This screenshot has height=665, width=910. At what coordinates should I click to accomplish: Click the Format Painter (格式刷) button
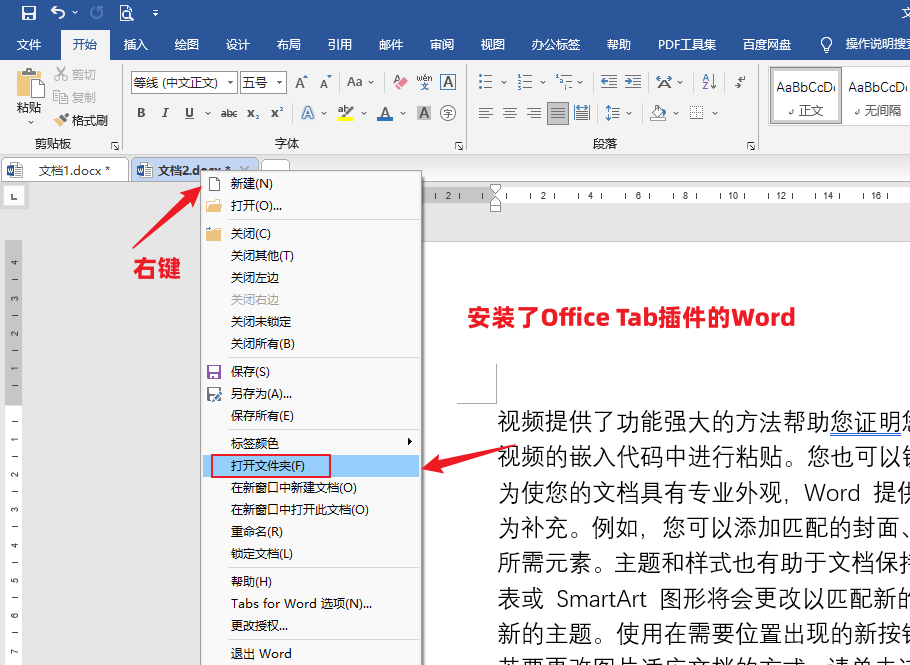point(81,120)
